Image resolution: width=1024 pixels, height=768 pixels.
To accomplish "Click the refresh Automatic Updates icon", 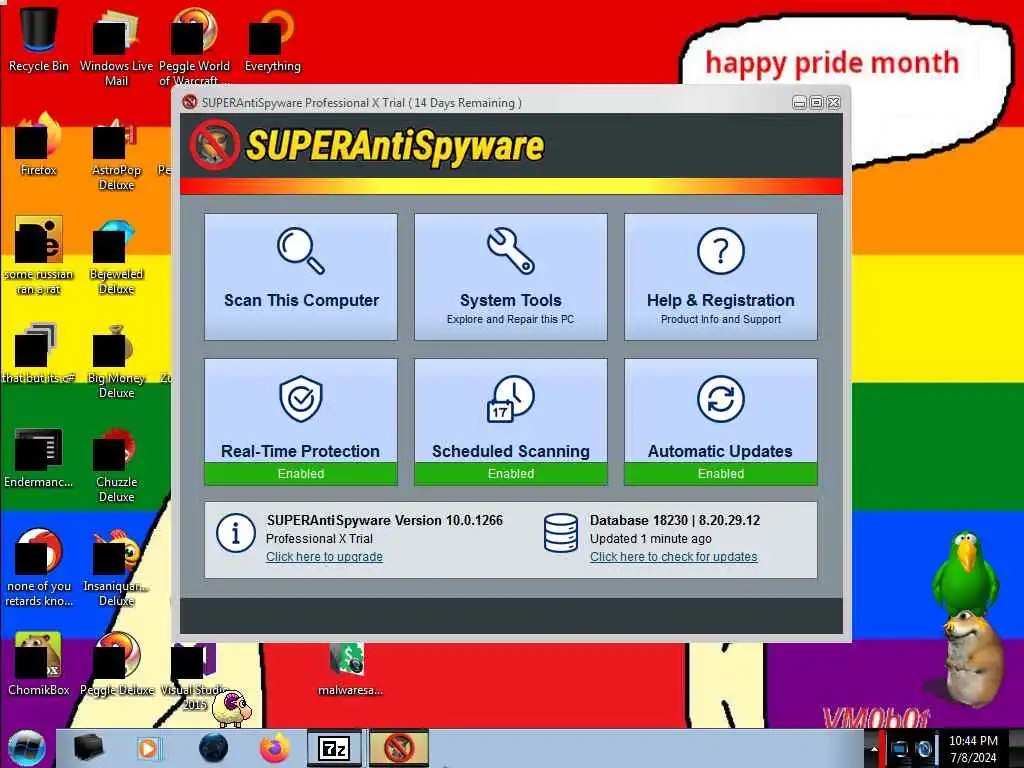I will (x=720, y=398).
